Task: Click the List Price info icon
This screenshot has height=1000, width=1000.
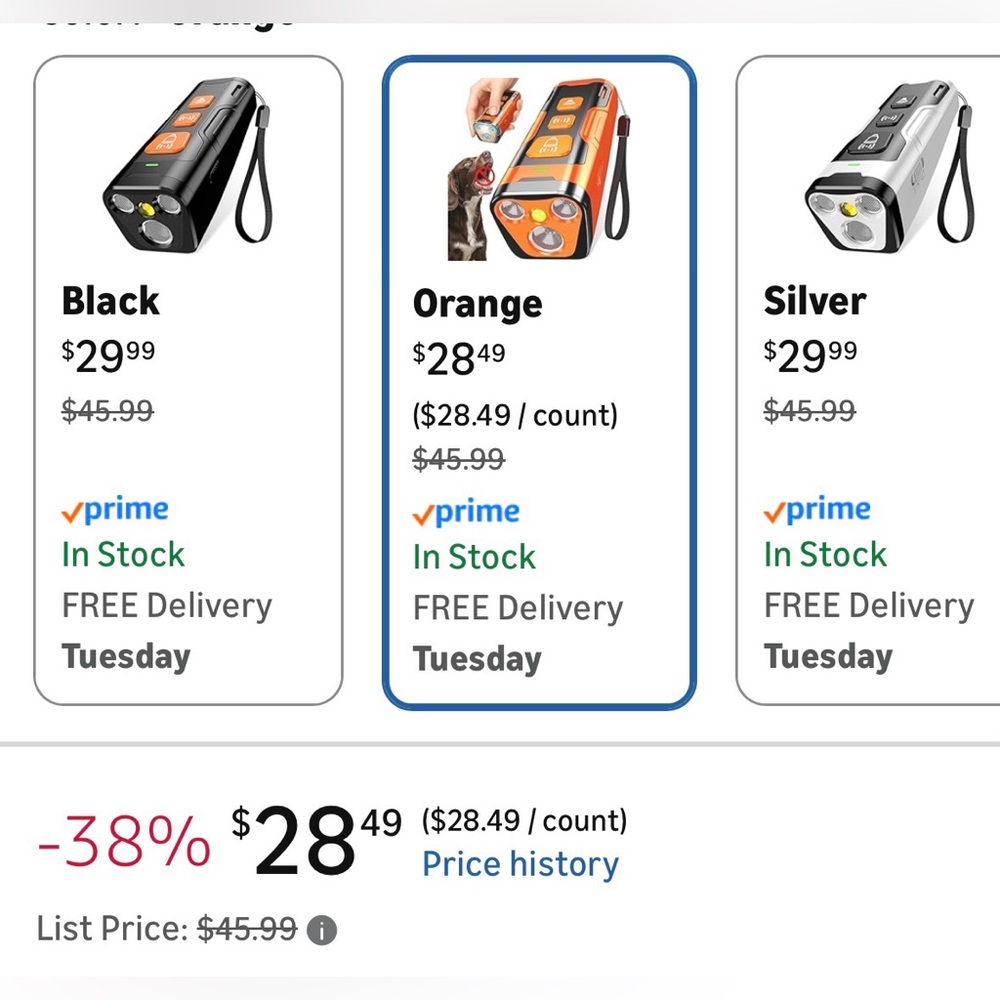Action: tap(321, 930)
